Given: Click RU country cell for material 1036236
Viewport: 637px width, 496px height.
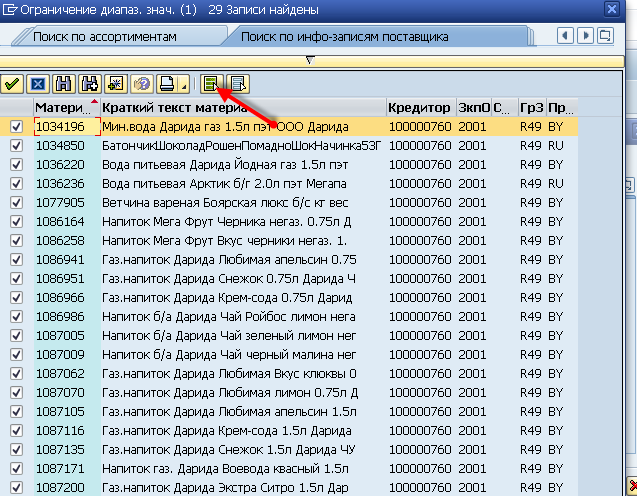Looking at the screenshot, I should tap(555, 184).
